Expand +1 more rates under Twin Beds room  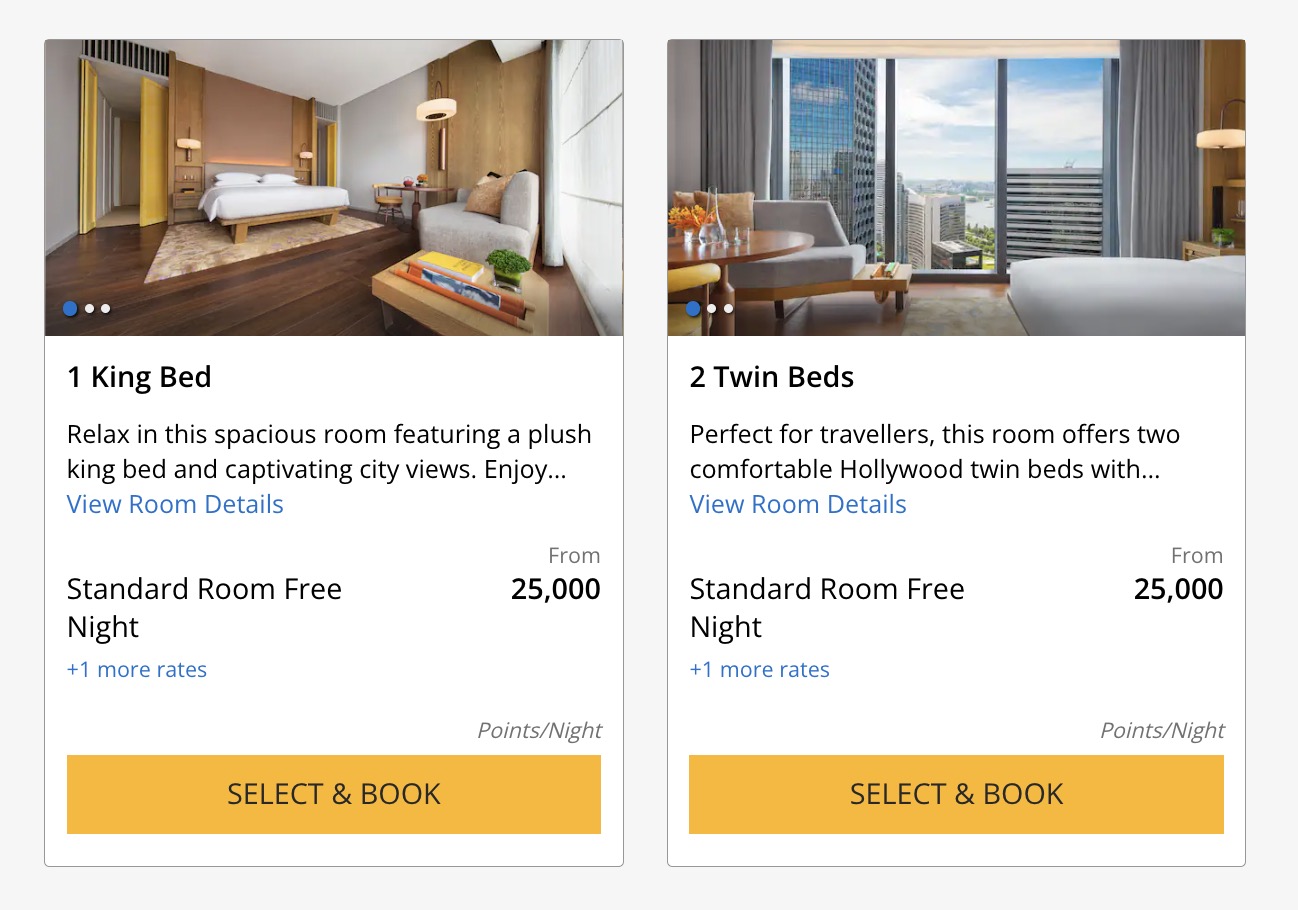pyautogui.click(x=759, y=669)
